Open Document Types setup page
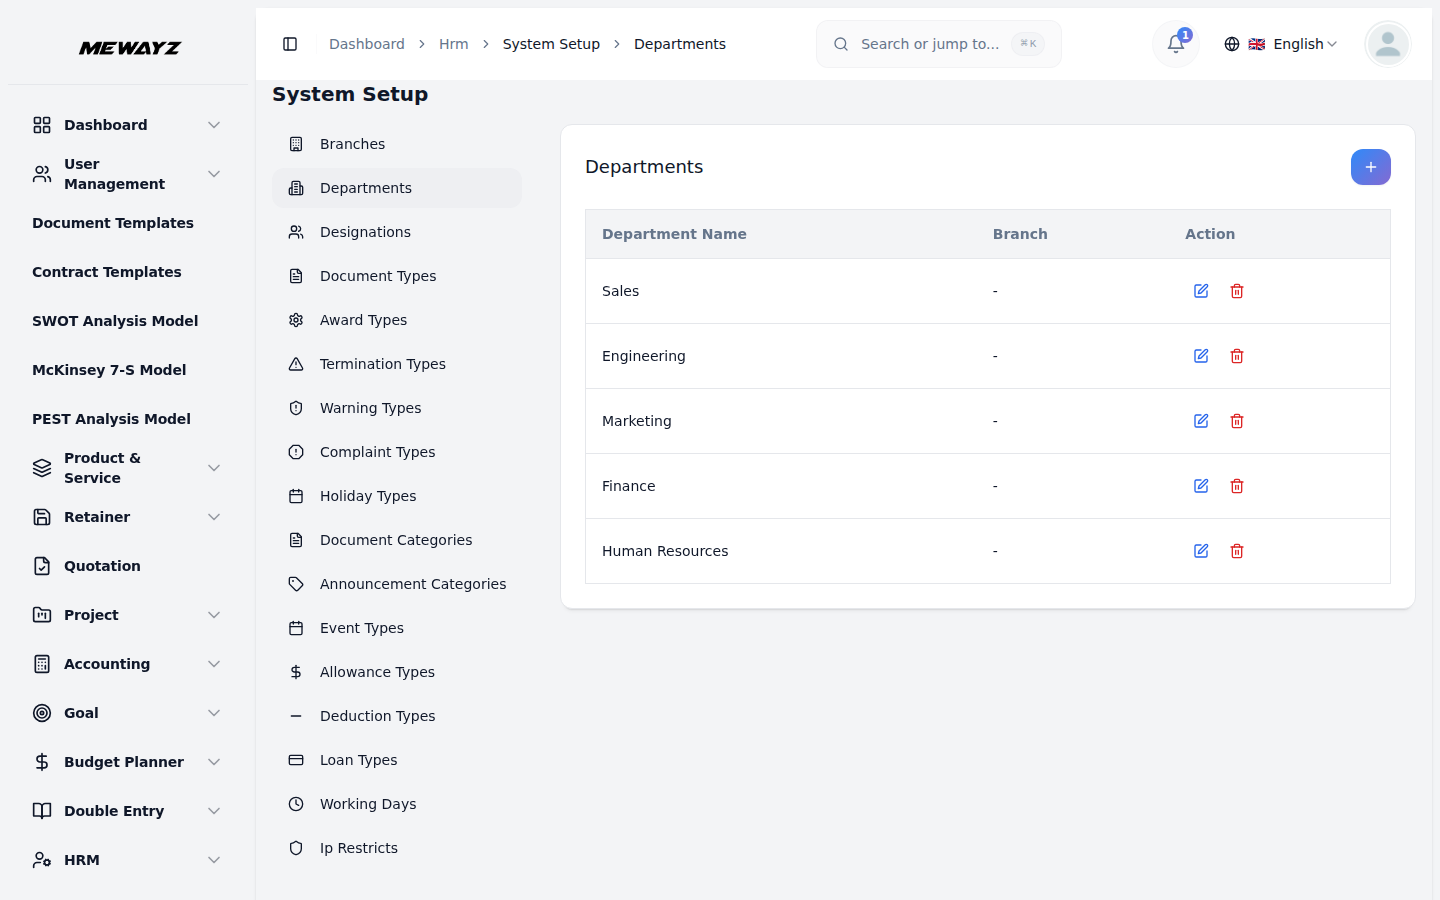Screen dimensions: 1440x900 [x=397, y=276]
